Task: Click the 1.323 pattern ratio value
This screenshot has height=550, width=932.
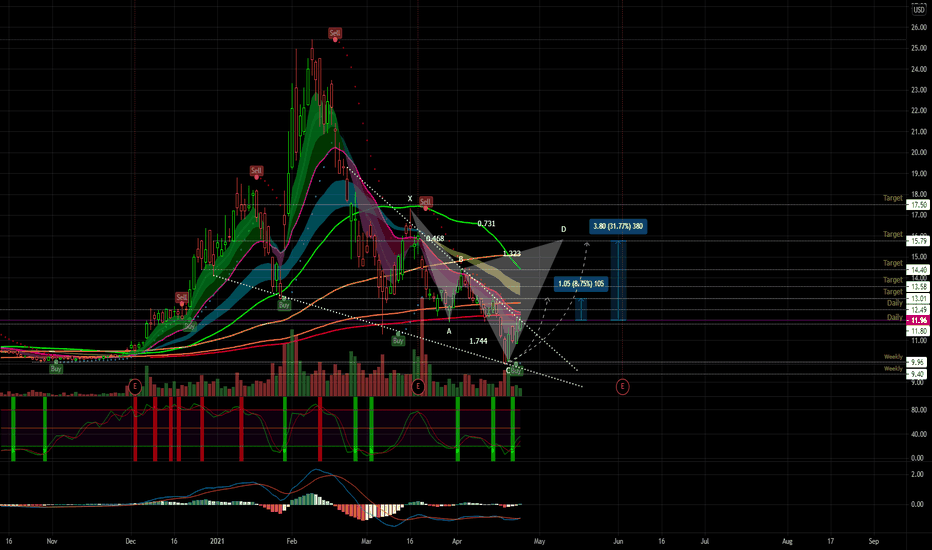Action: point(511,253)
